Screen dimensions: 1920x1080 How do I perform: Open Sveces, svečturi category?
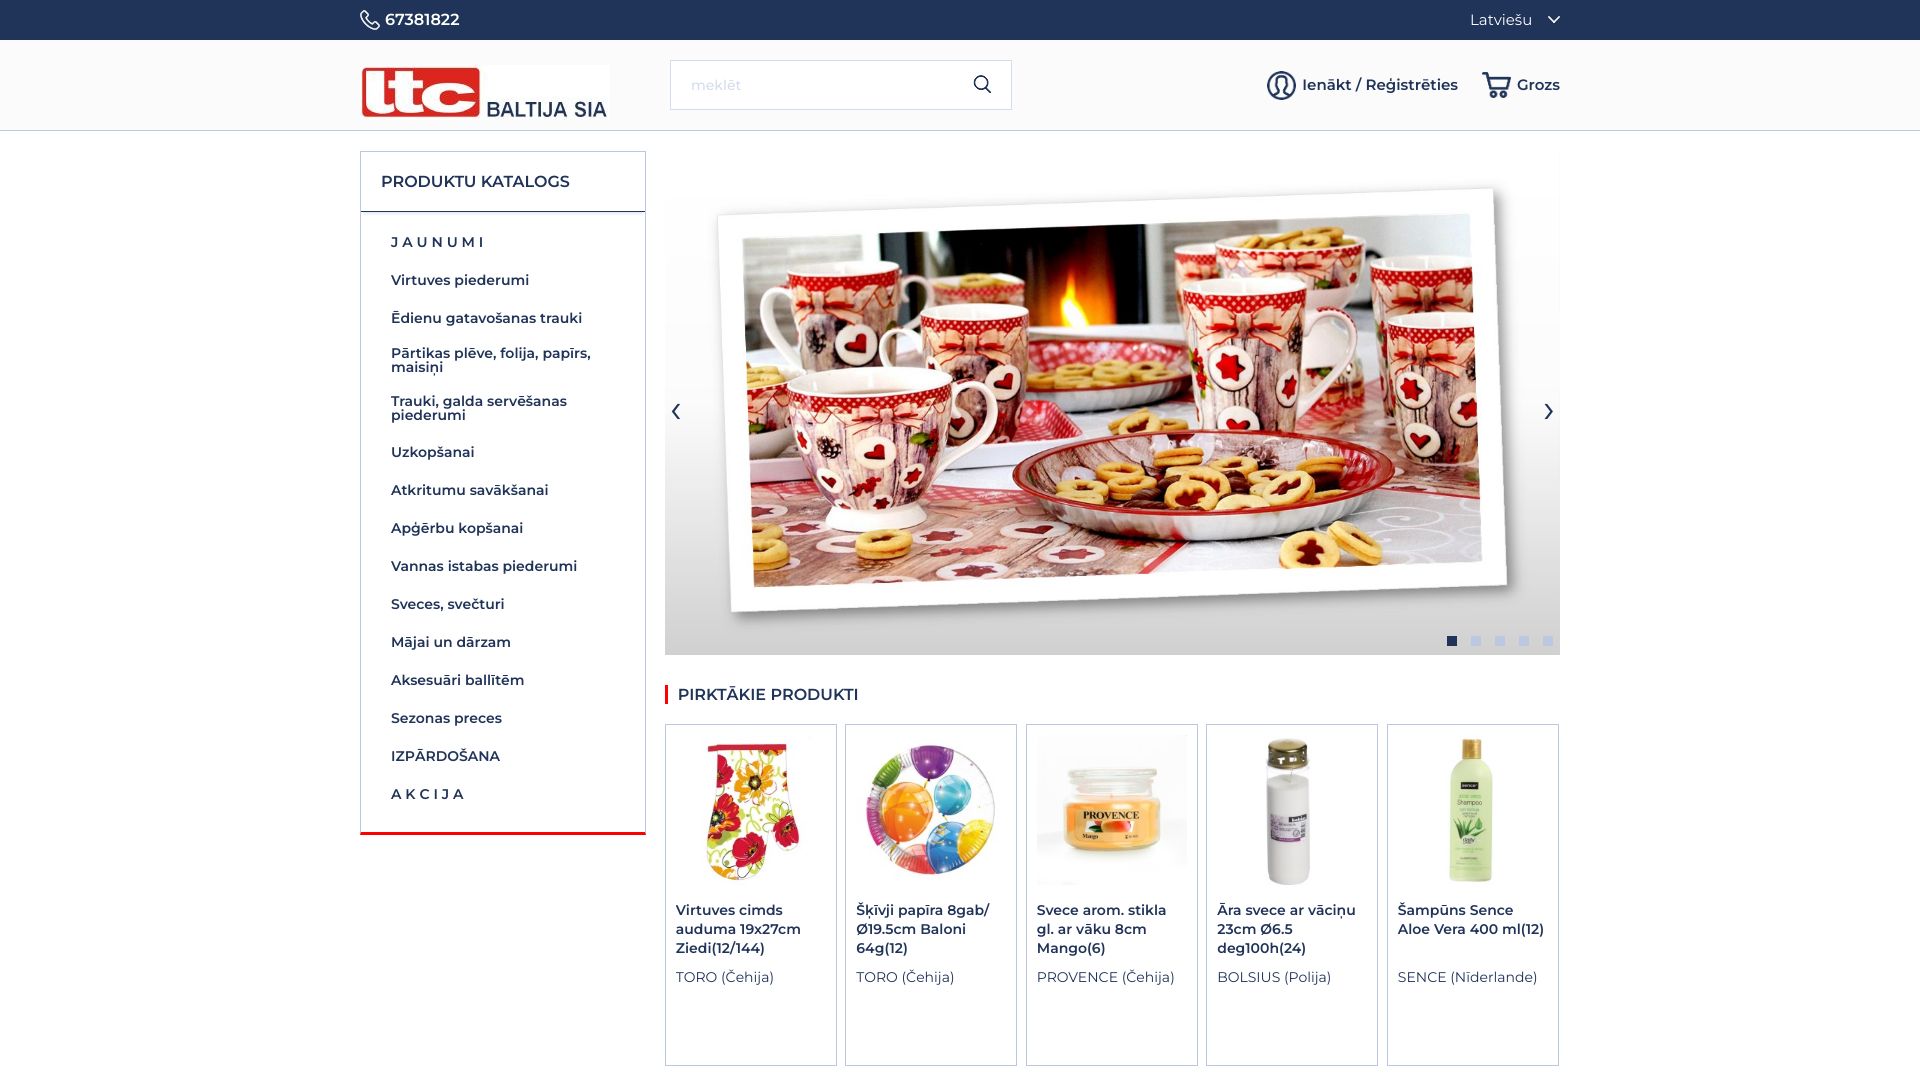[447, 604]
